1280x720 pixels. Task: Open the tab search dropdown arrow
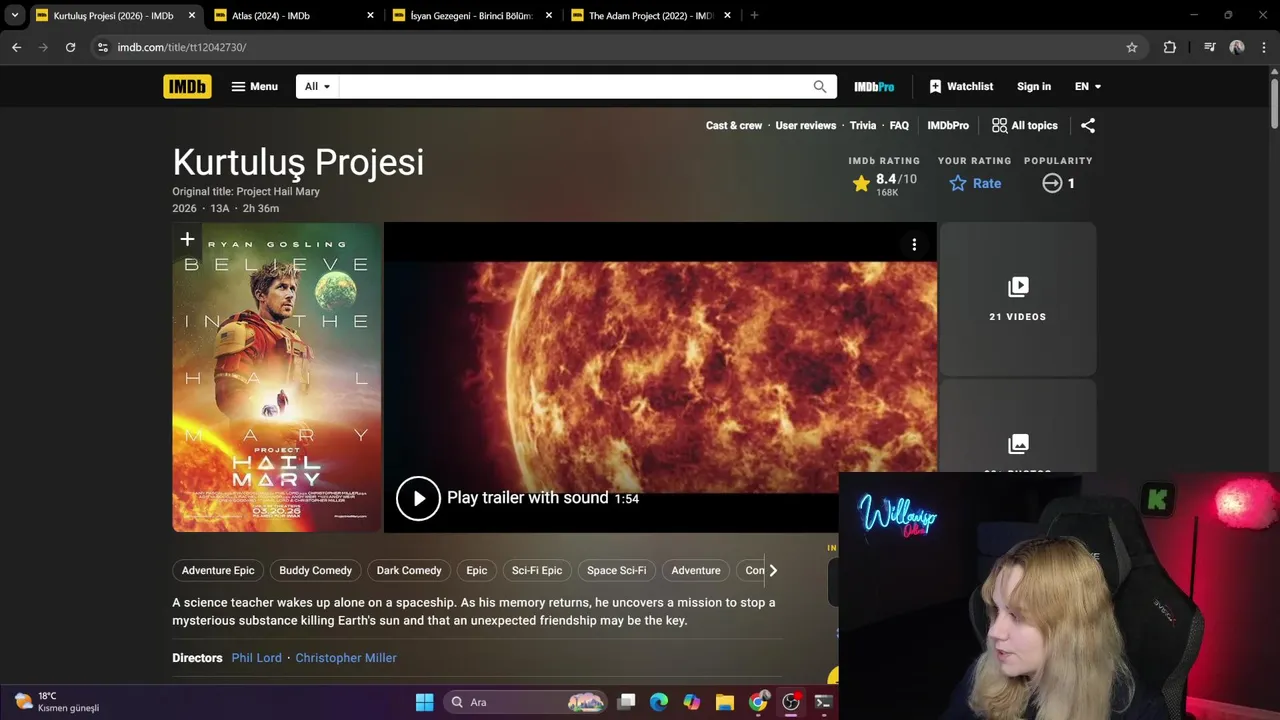click(x=14, y=15)
